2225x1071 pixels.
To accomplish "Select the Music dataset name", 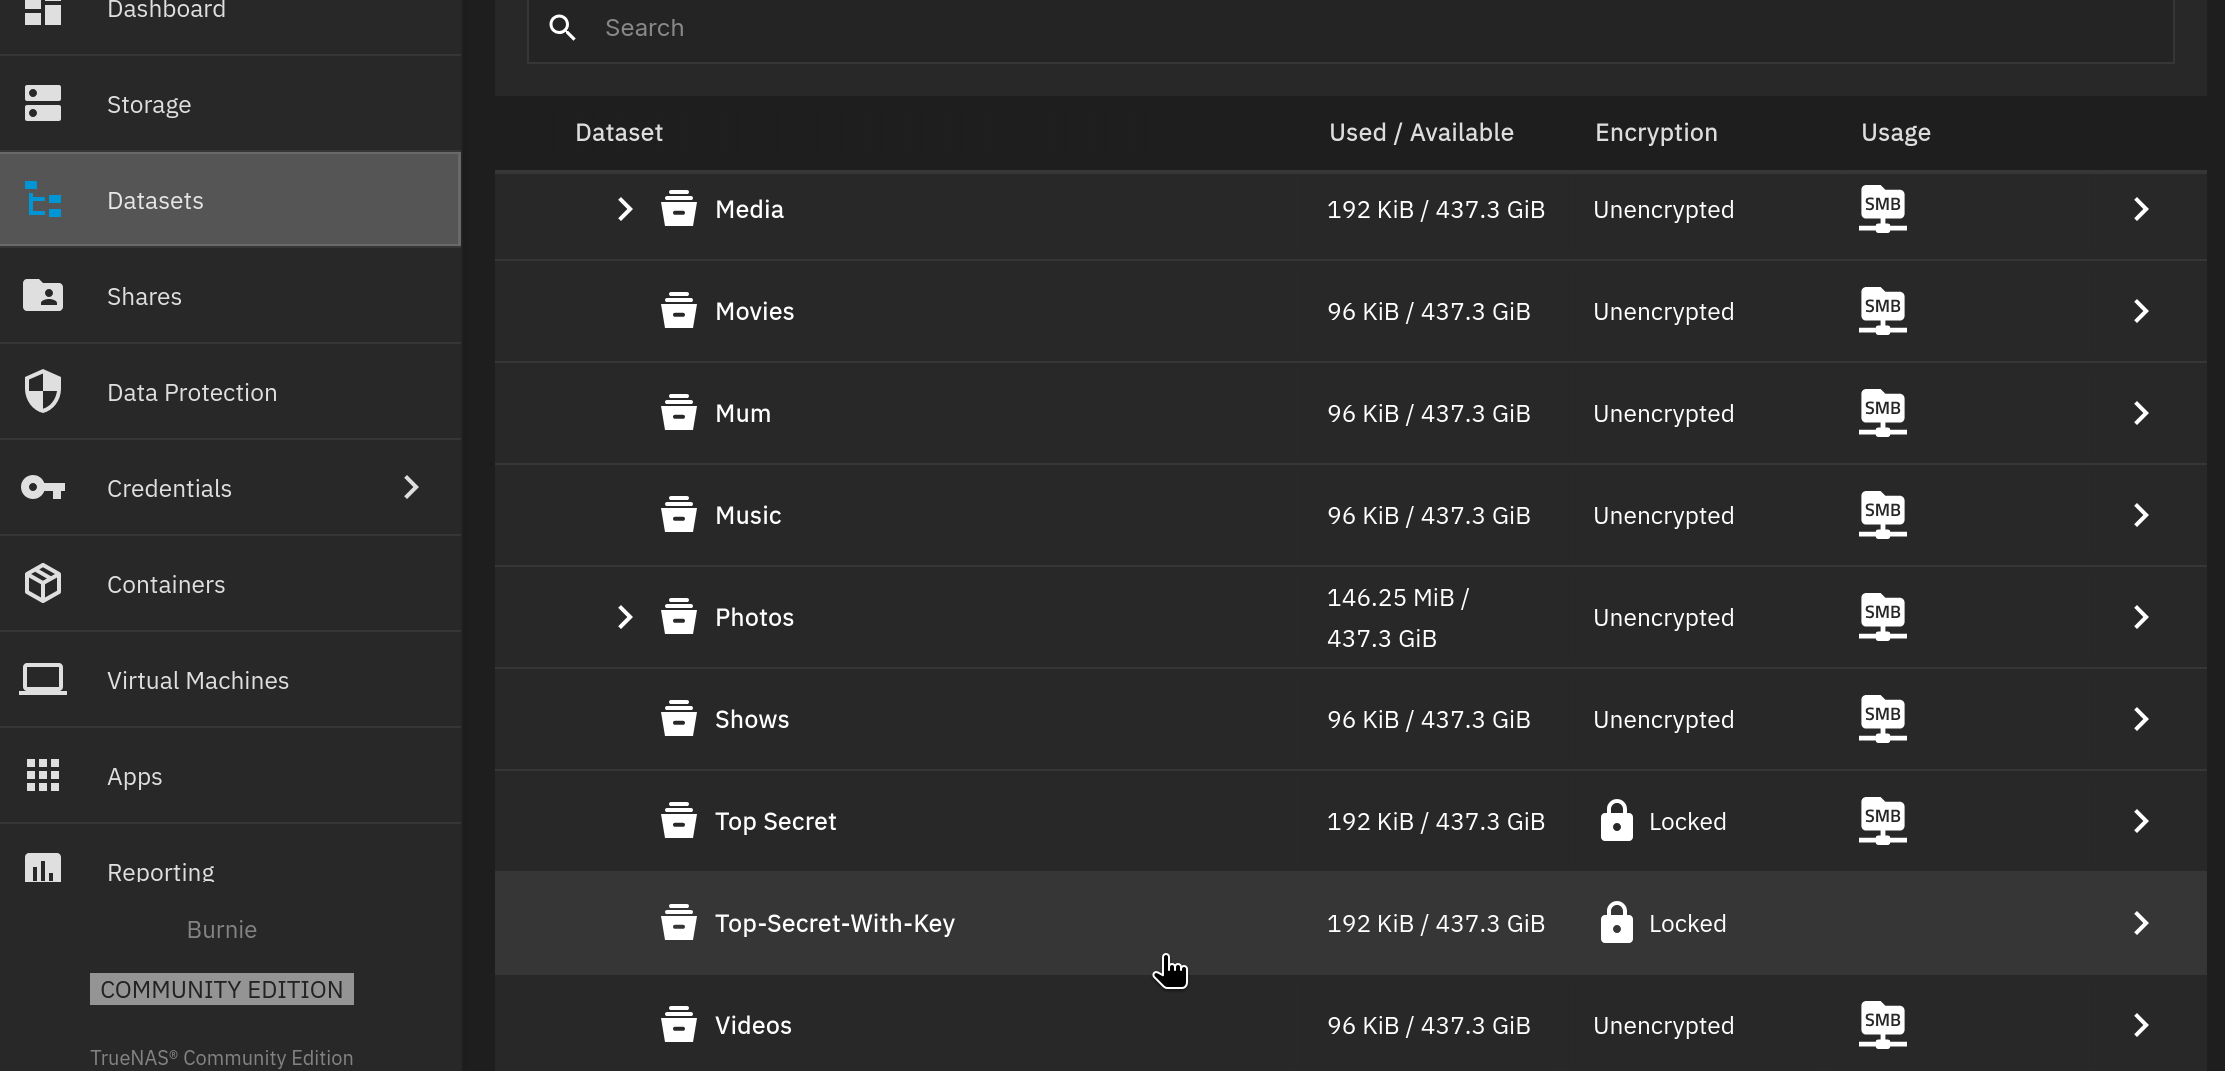I will pyautogui.click(x=748, y=515).
